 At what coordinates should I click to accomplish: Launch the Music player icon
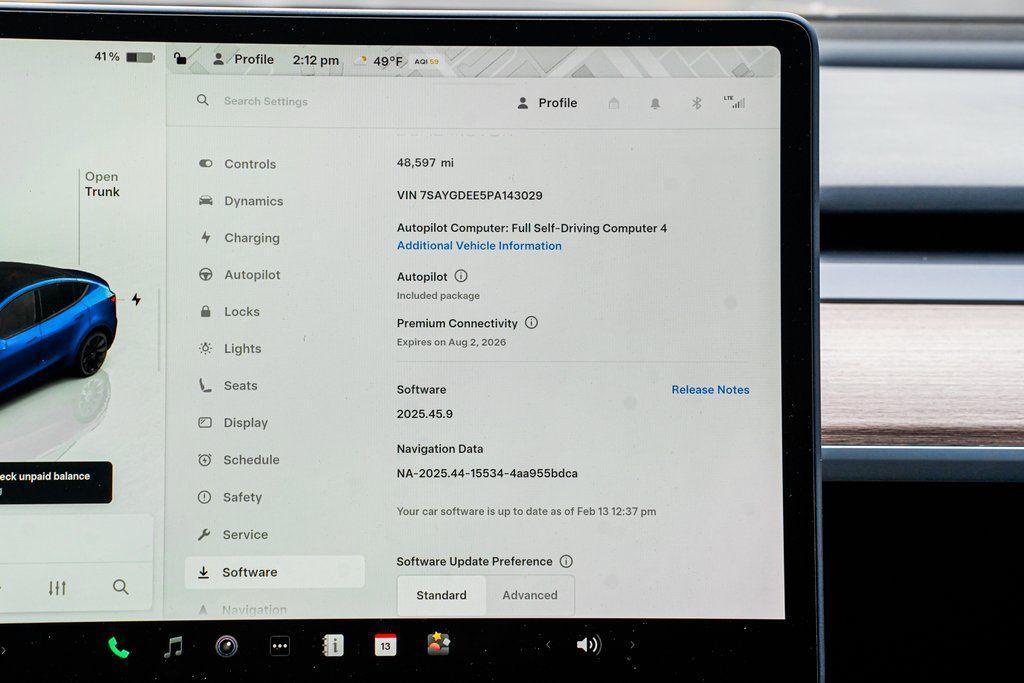[174, 645]
